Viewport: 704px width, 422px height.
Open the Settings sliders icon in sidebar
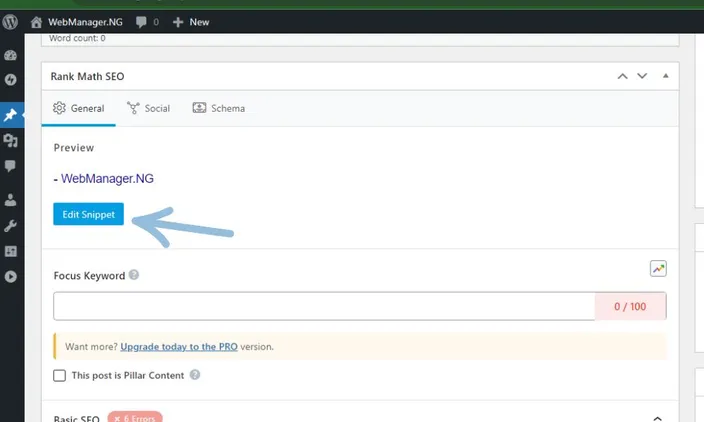coord(10,251)
